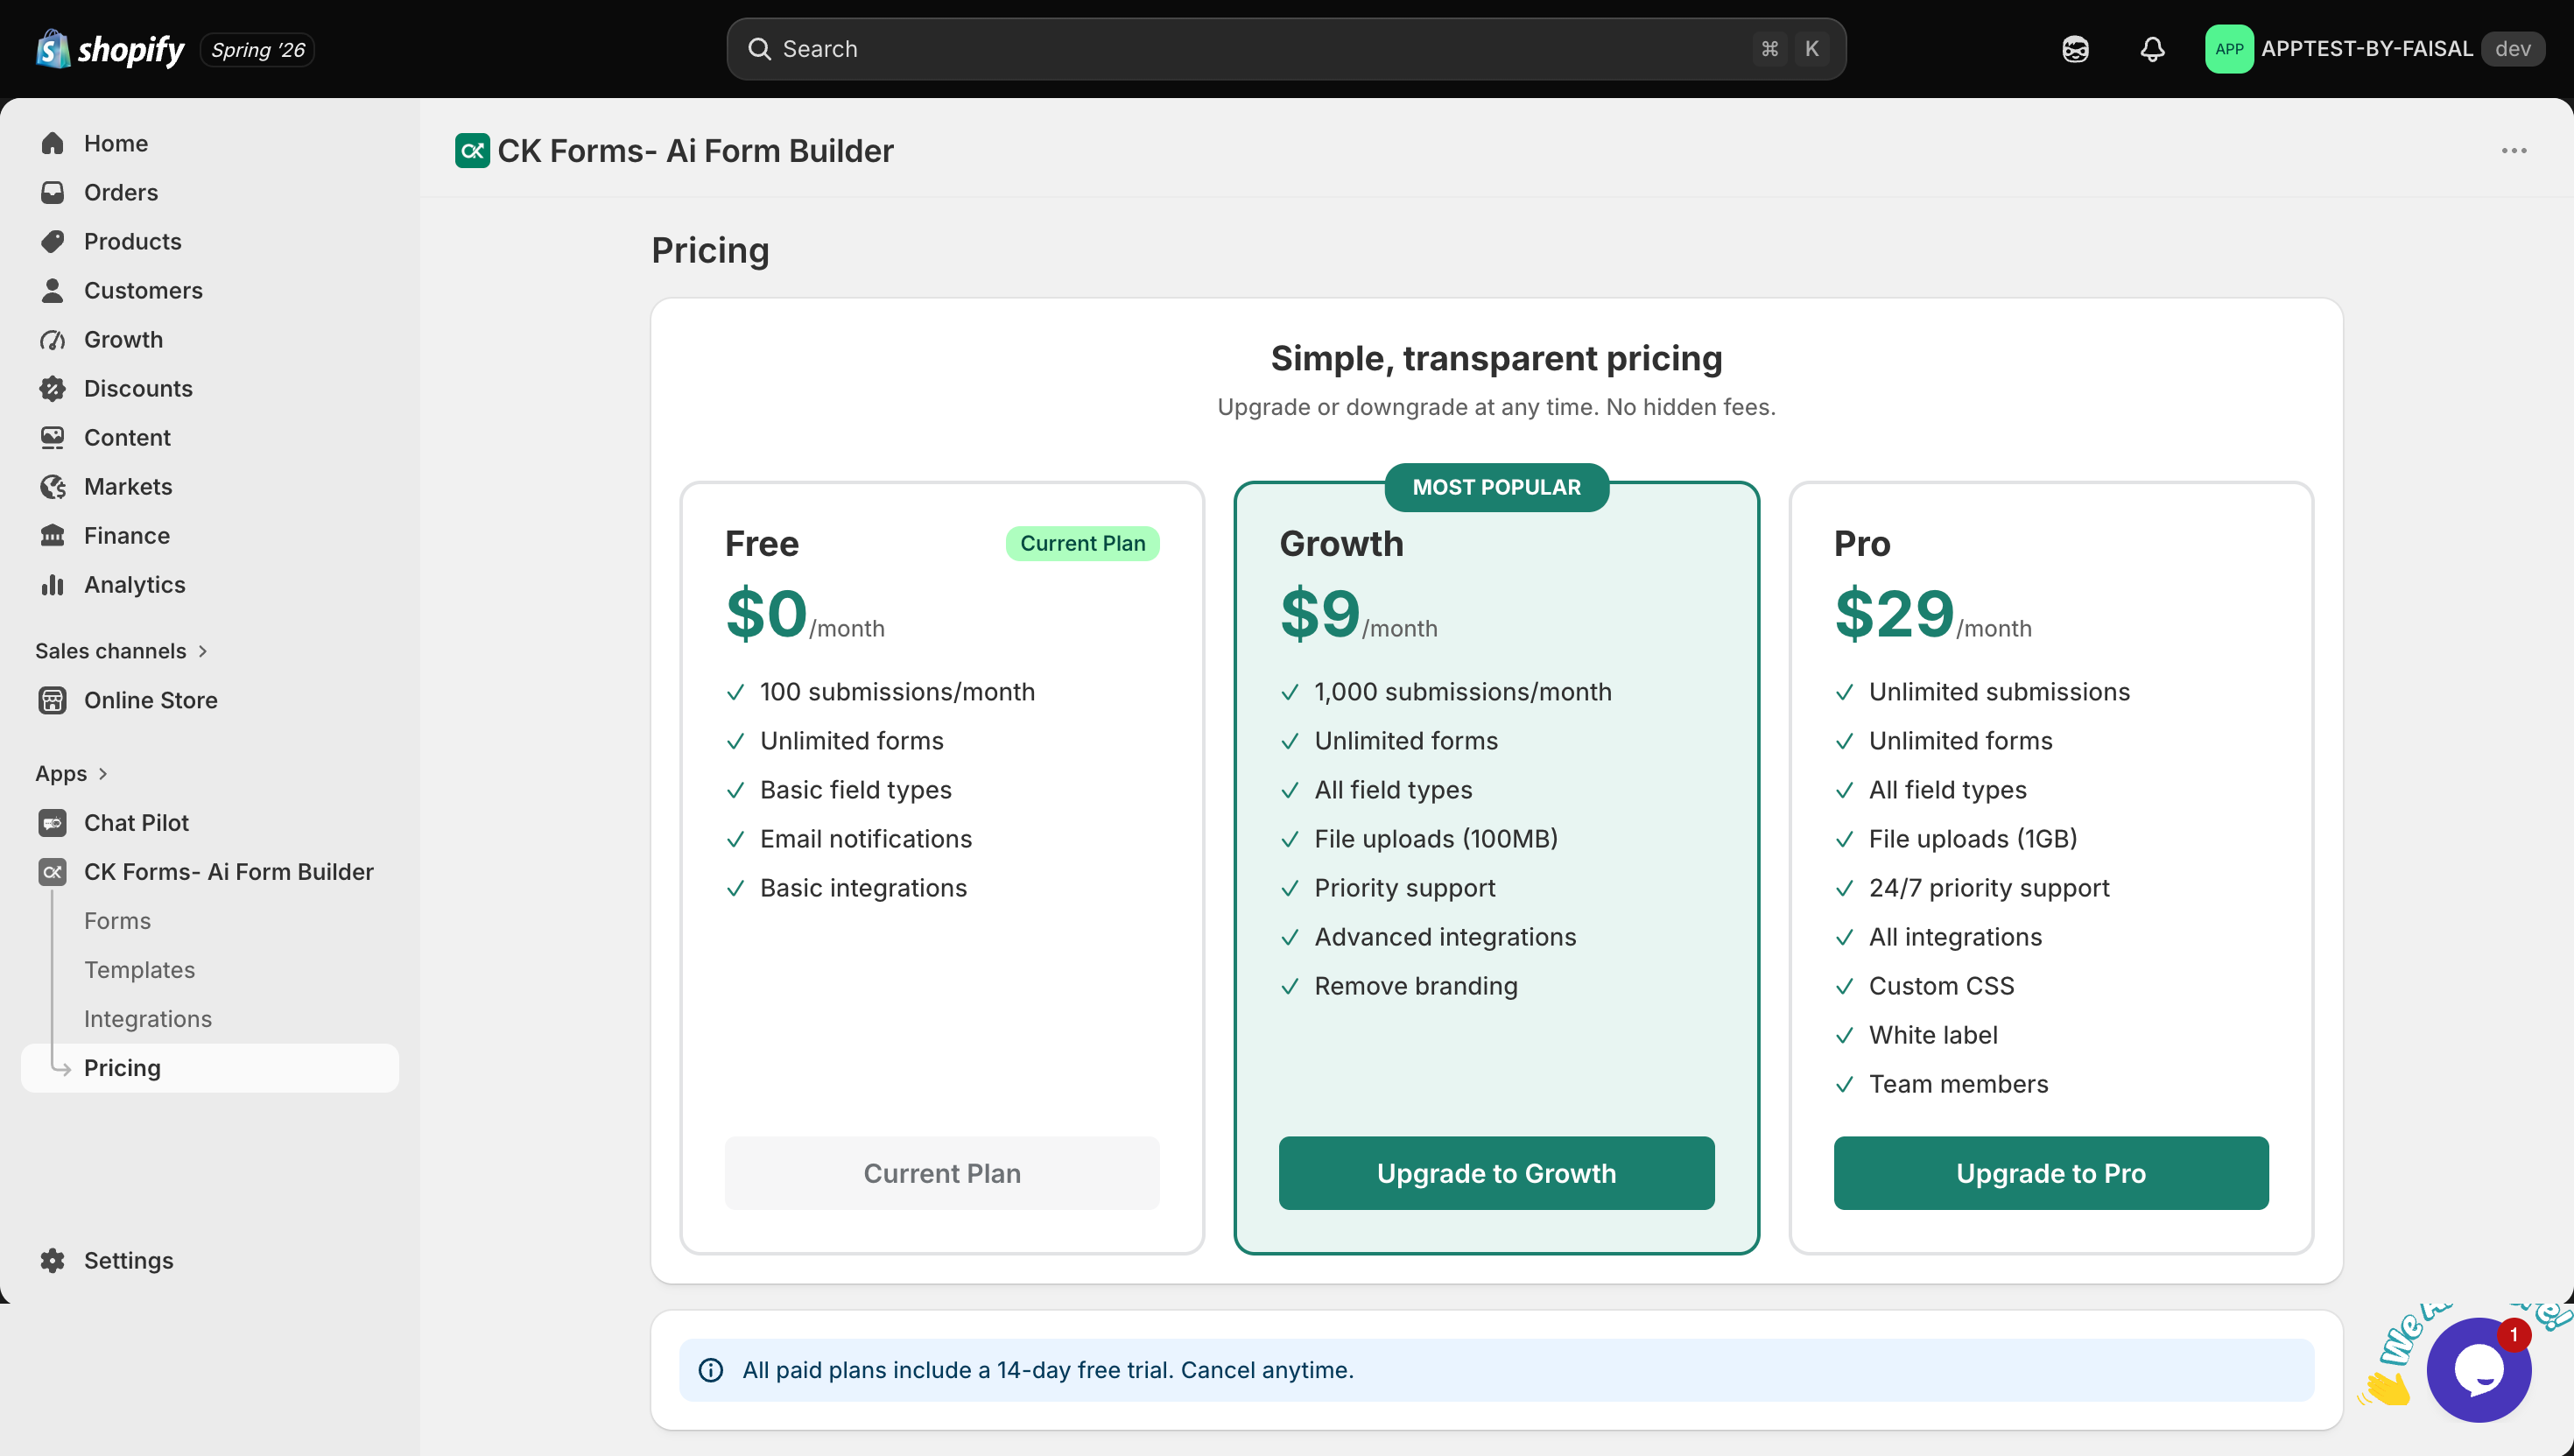
Task: Click the green APP store avatar
Action: coord(2229,49)
